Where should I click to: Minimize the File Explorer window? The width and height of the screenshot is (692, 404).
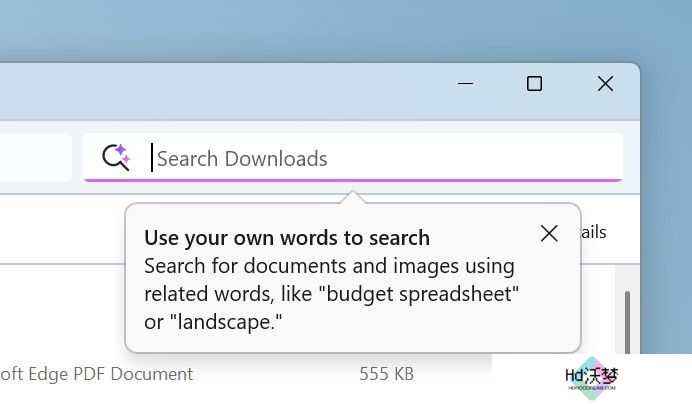click(465, 83)
